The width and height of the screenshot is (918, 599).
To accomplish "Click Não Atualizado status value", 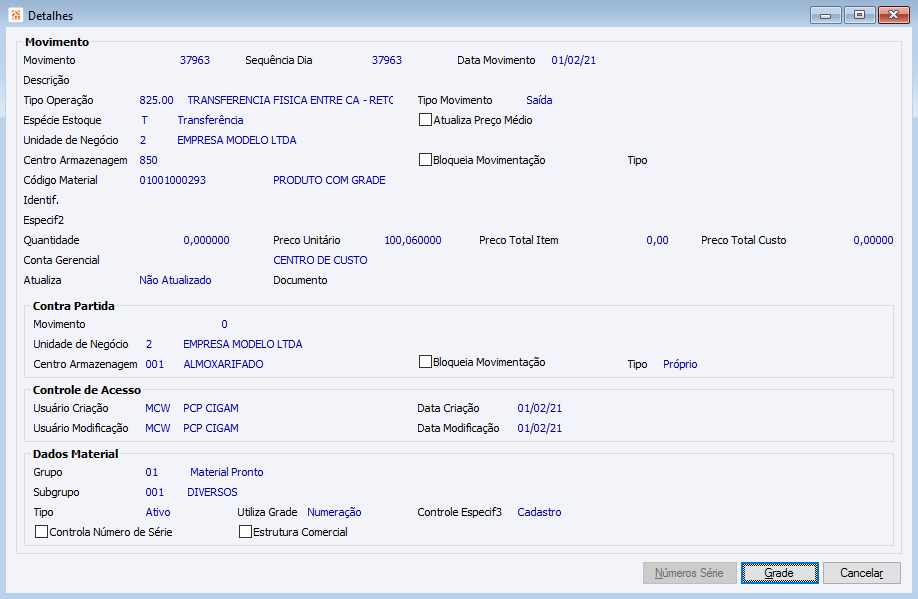I will pyautogui.click(x=175, y=280).
